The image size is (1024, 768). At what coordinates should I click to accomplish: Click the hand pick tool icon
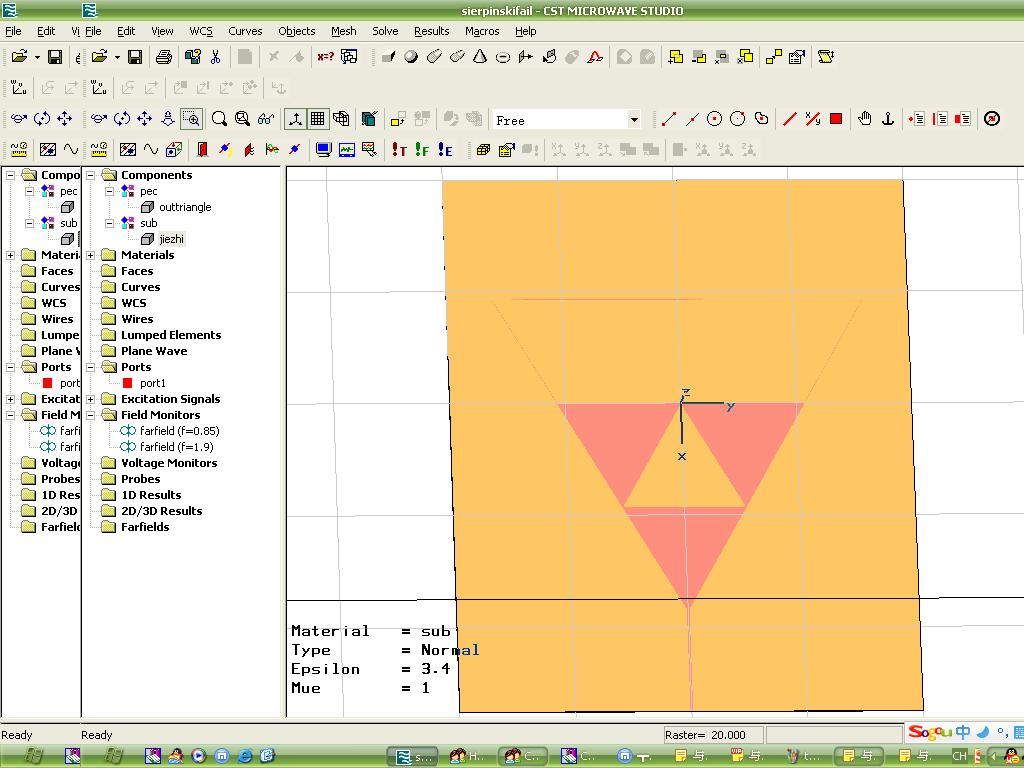click(865, 119)
